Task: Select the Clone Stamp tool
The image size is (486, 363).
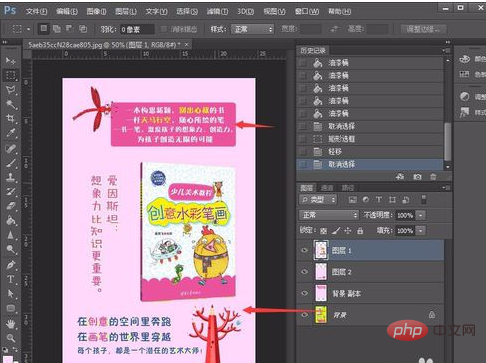Action: [11, 177]
